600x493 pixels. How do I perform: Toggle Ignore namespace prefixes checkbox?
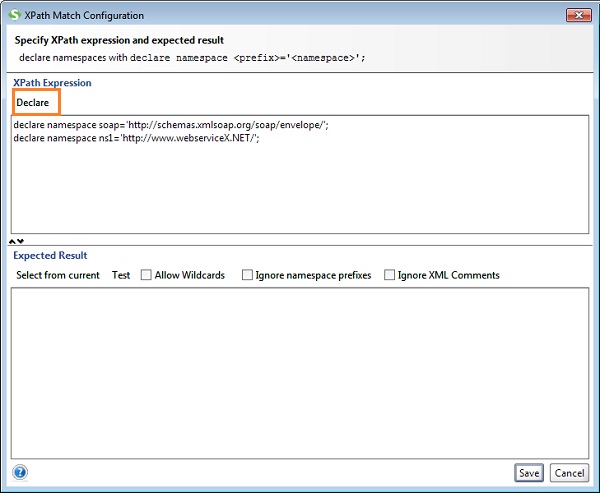247,275
